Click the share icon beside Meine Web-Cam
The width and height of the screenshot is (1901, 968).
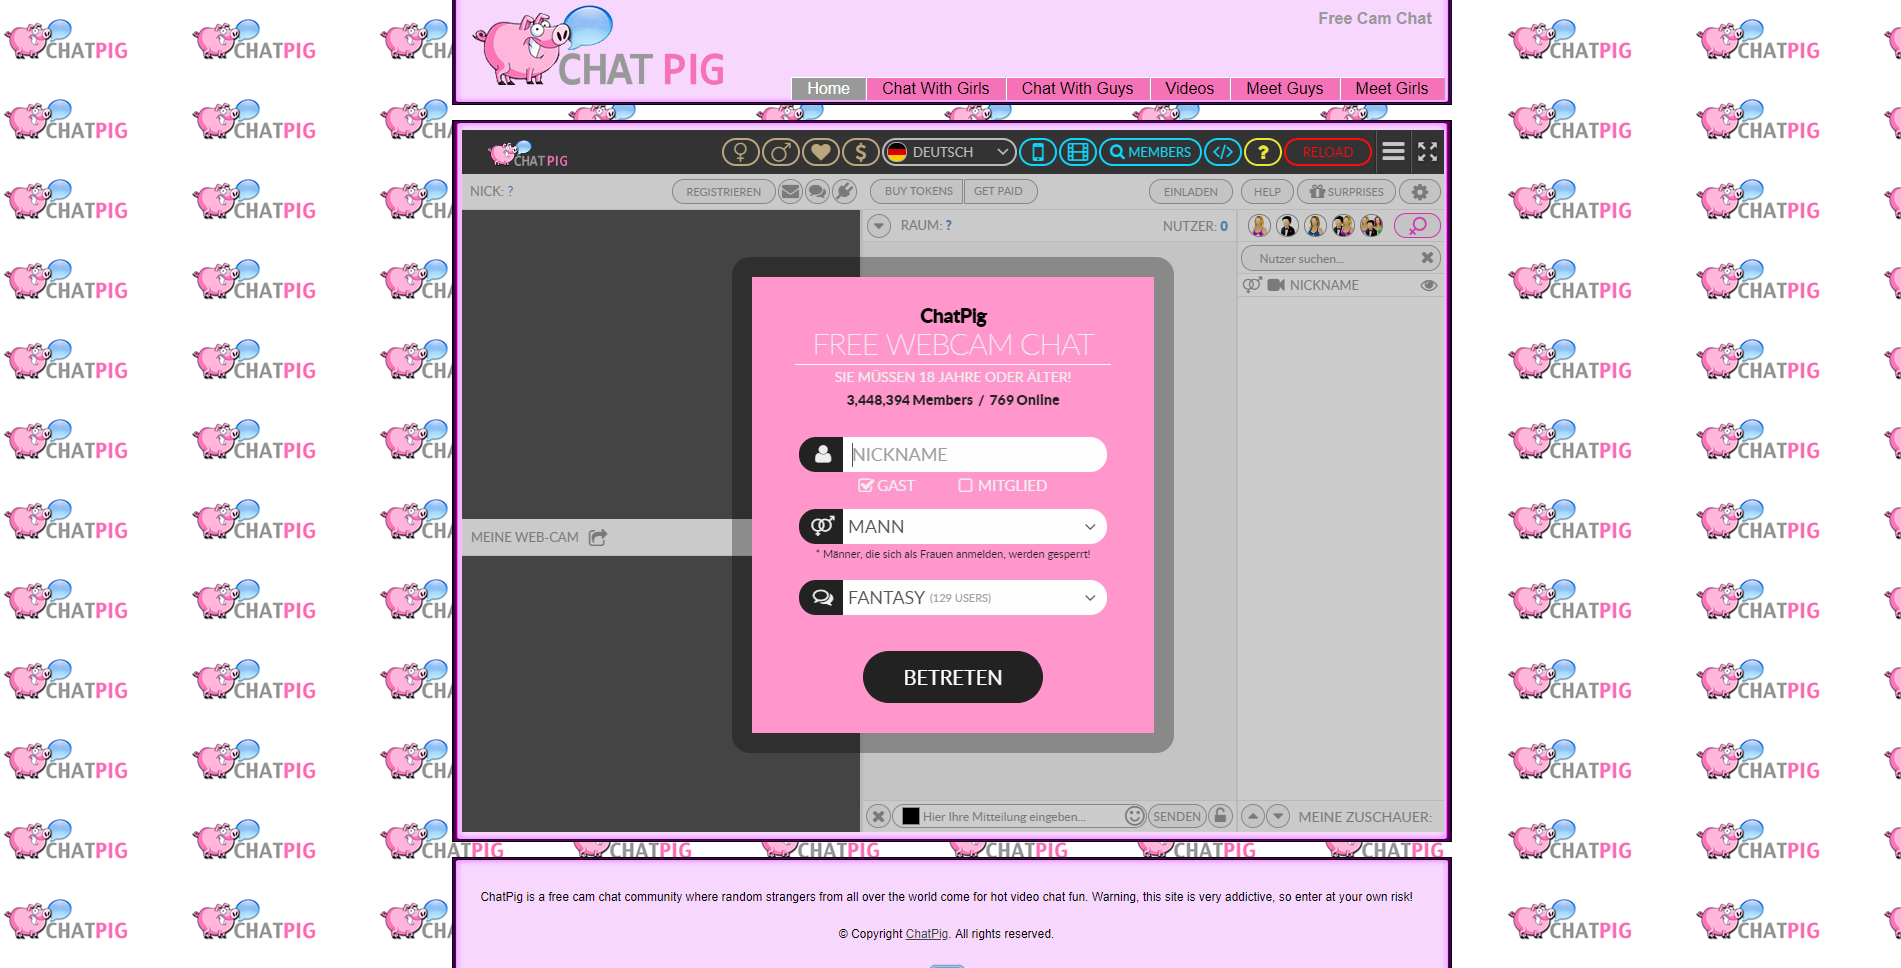[598, 537]
